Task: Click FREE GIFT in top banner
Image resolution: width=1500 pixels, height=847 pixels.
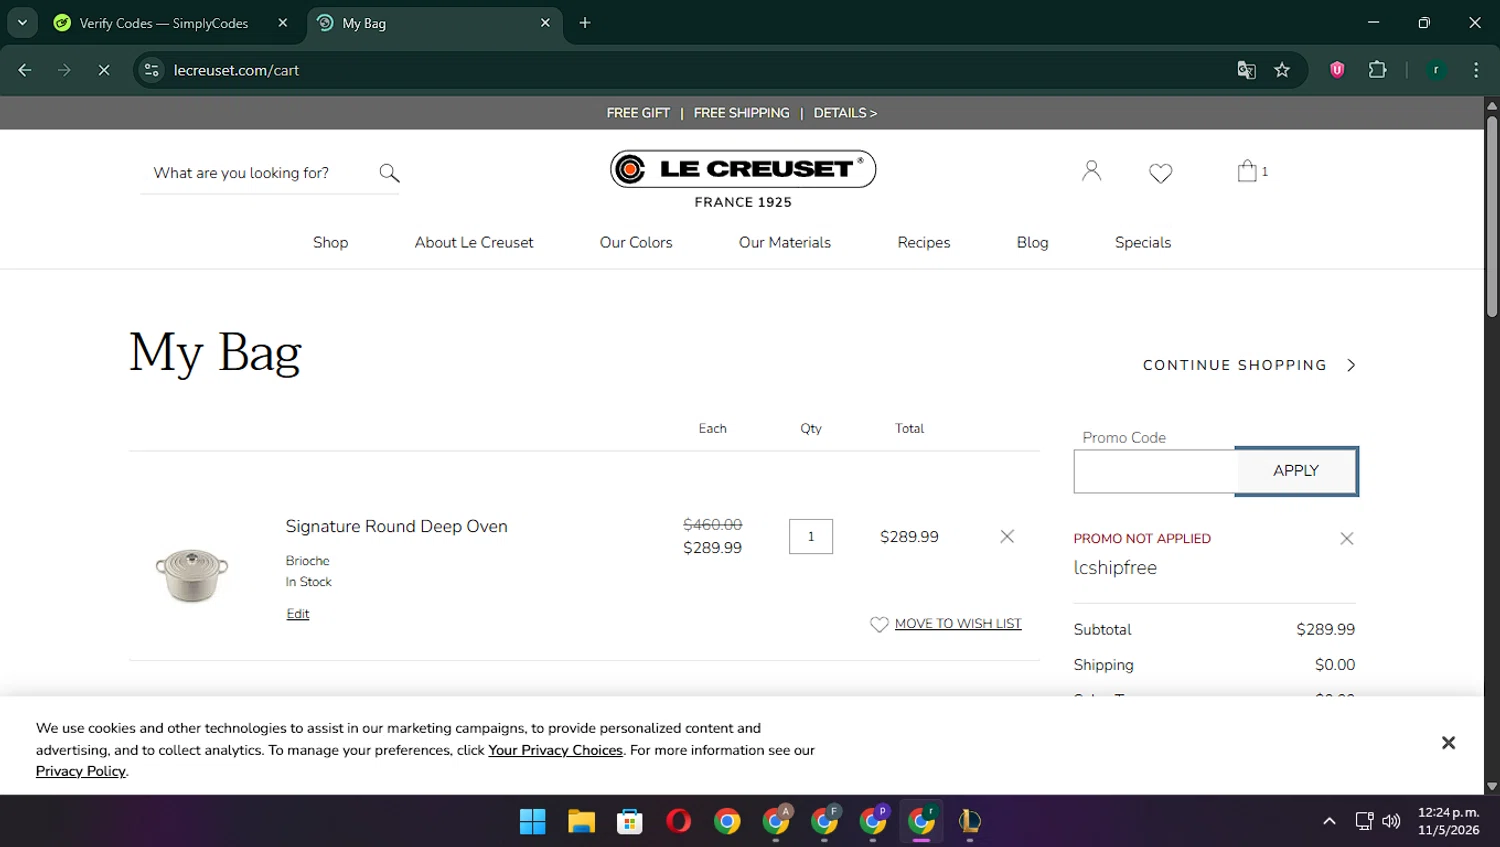Action: pyautogui.click(x=638, y=113)
